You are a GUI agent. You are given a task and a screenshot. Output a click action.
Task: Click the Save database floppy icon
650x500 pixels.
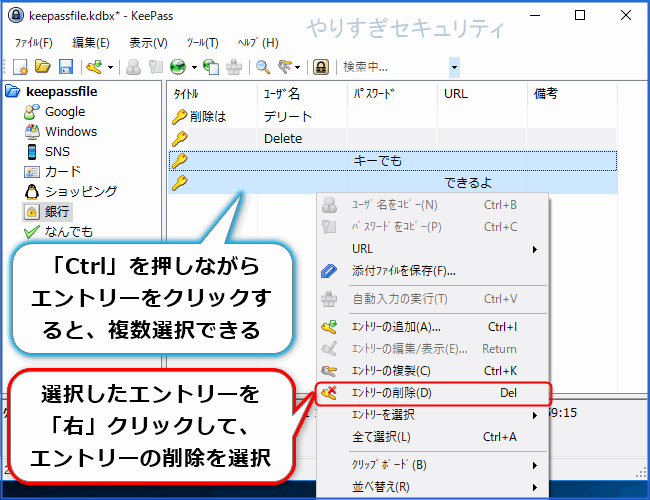click(66, 66)
